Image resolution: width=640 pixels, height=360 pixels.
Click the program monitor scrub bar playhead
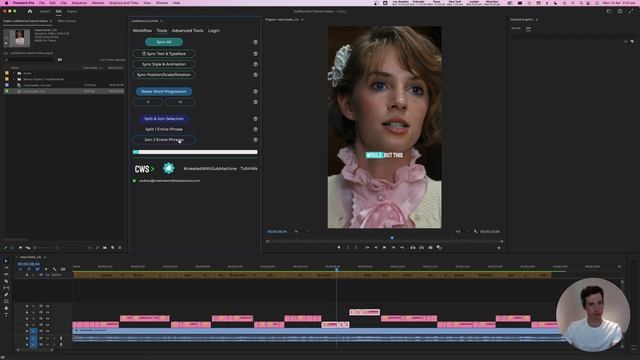pyautogui.click(x=392, y=238)
